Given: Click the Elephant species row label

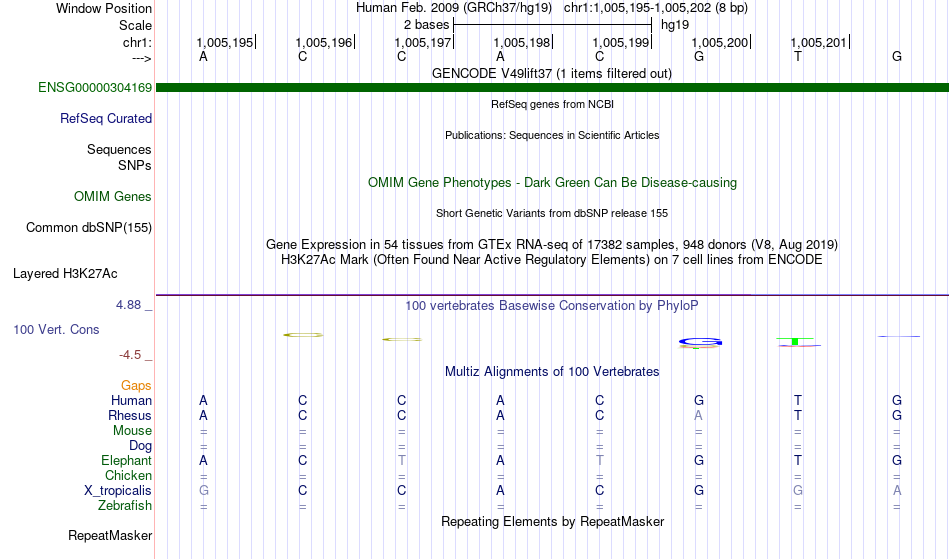Looking at the screenshot, I should point(126,461).
